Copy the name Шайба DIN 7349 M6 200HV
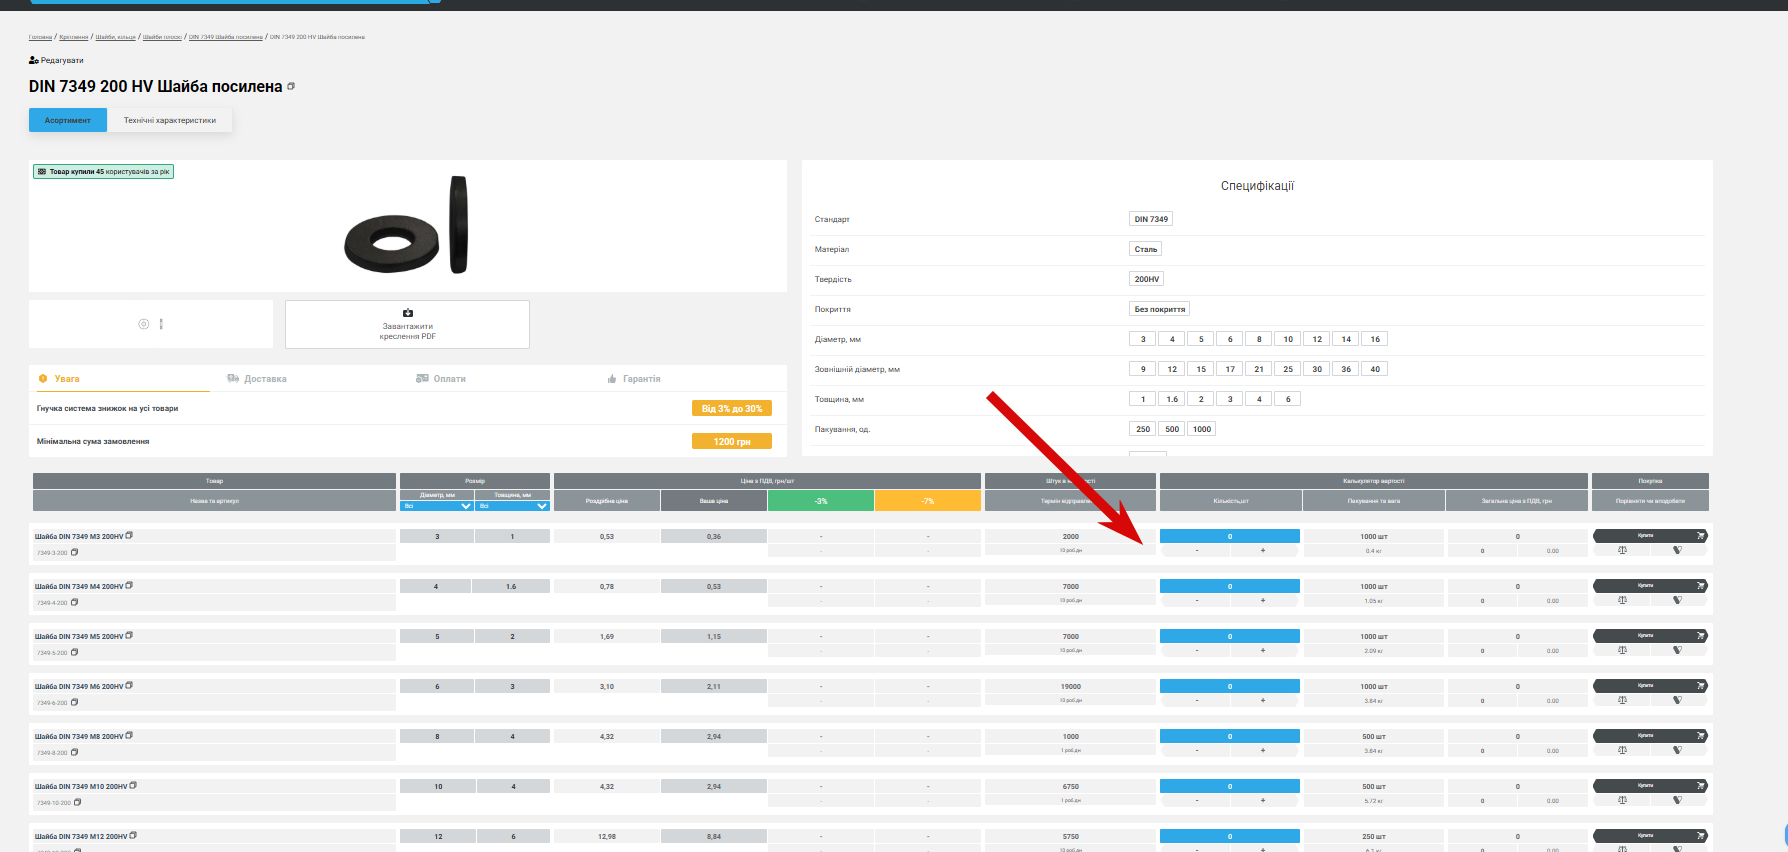The image size is (1788, 852). [x=129, y=686]
